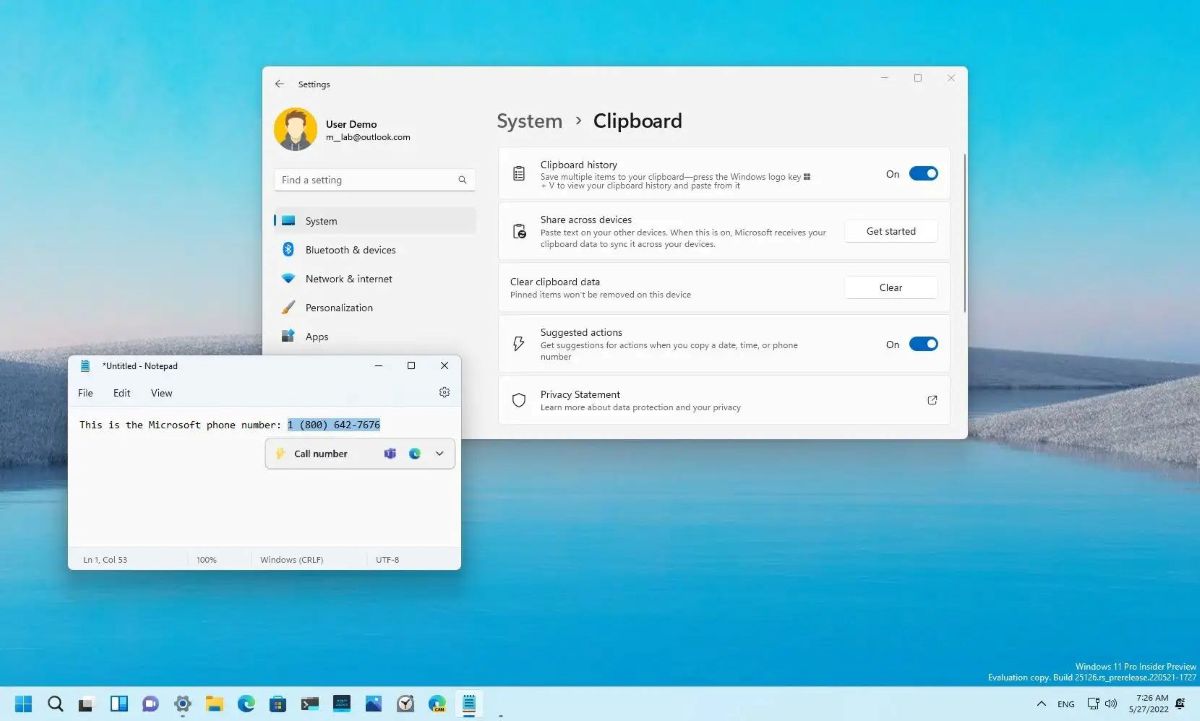
Task: Click Clear to clear clipboard data
Action: [891, 288]
